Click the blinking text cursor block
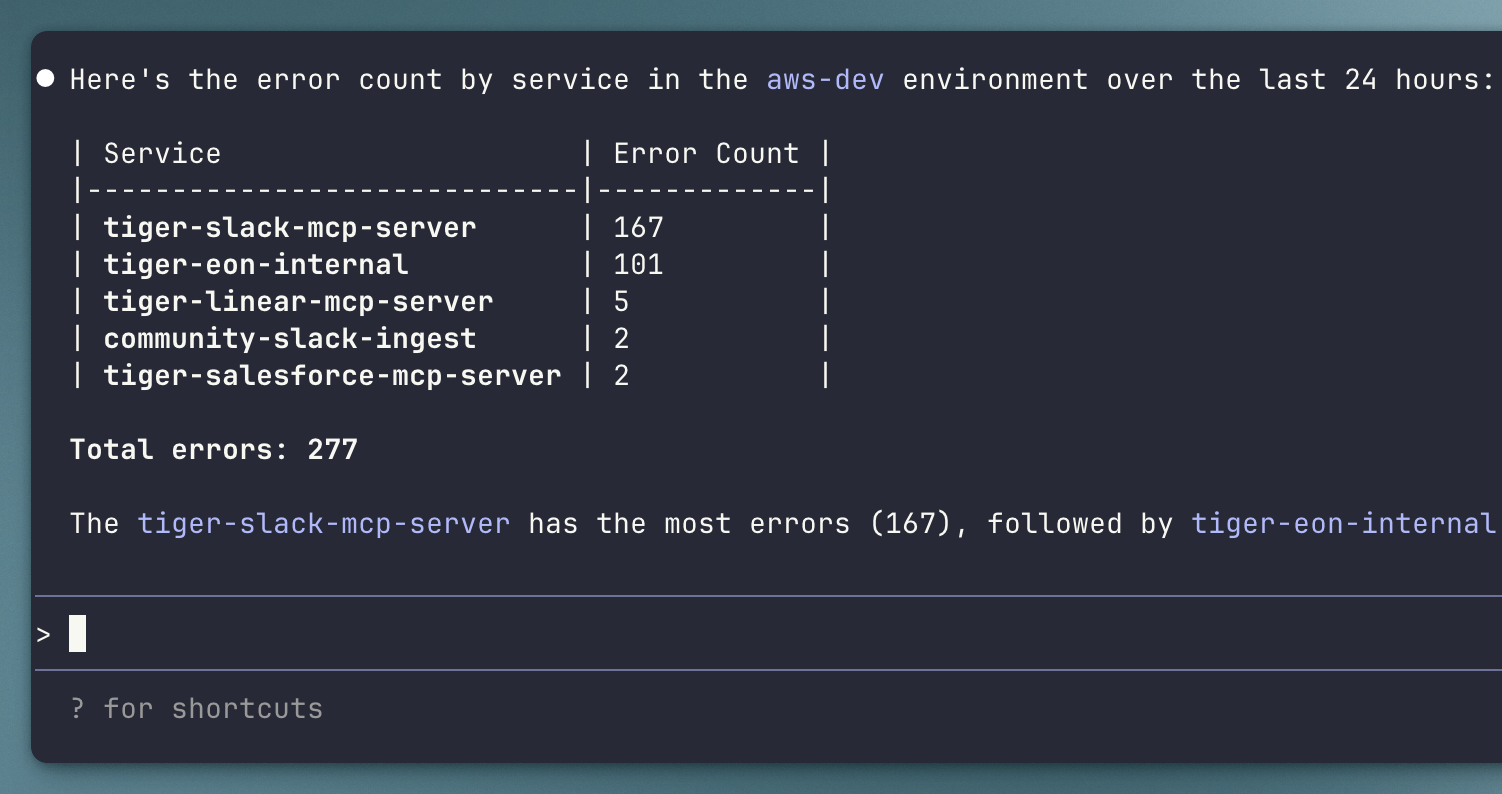This screenshot has width=1502, height=794. (76, 633)
